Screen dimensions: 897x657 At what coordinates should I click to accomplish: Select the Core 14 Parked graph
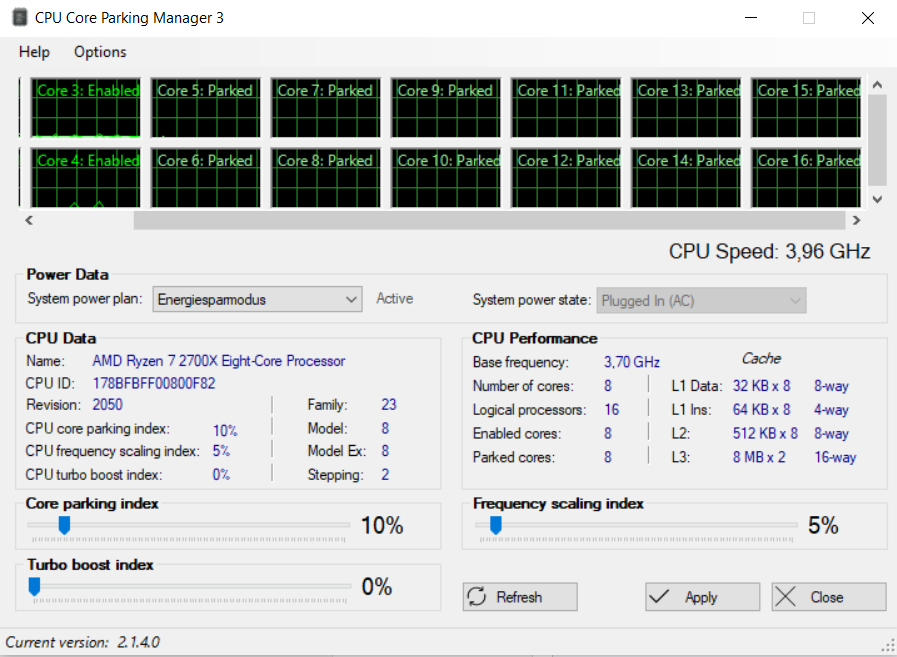tap(686, 178)
